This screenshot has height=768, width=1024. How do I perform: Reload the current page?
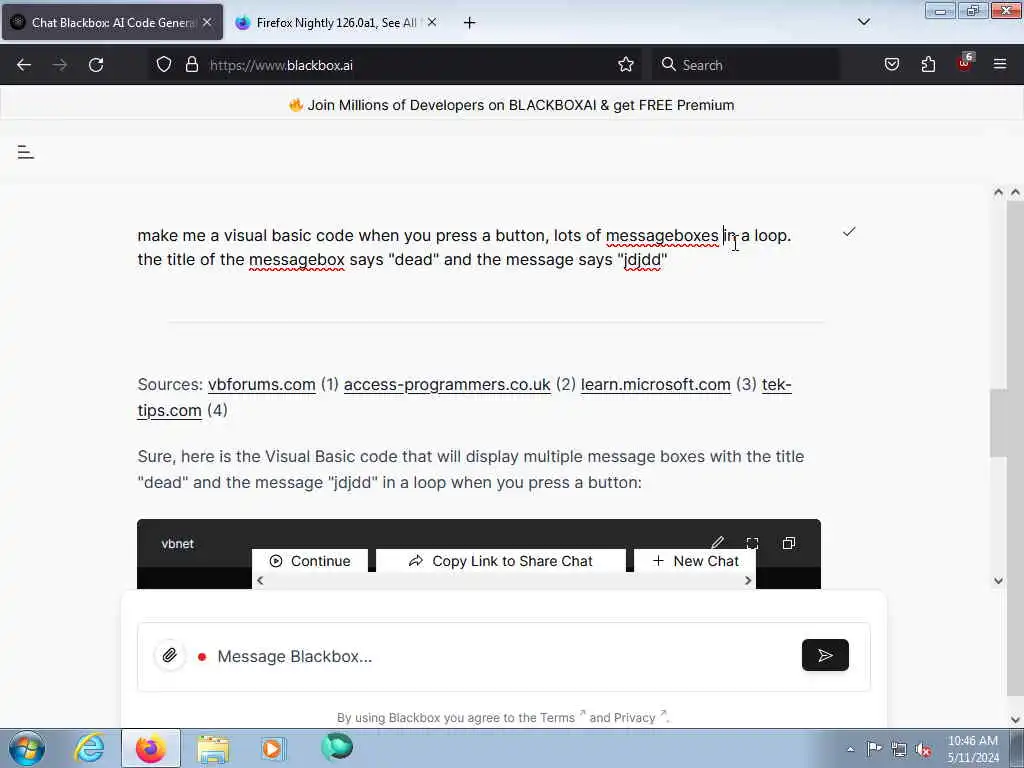[x=96, y=65]
